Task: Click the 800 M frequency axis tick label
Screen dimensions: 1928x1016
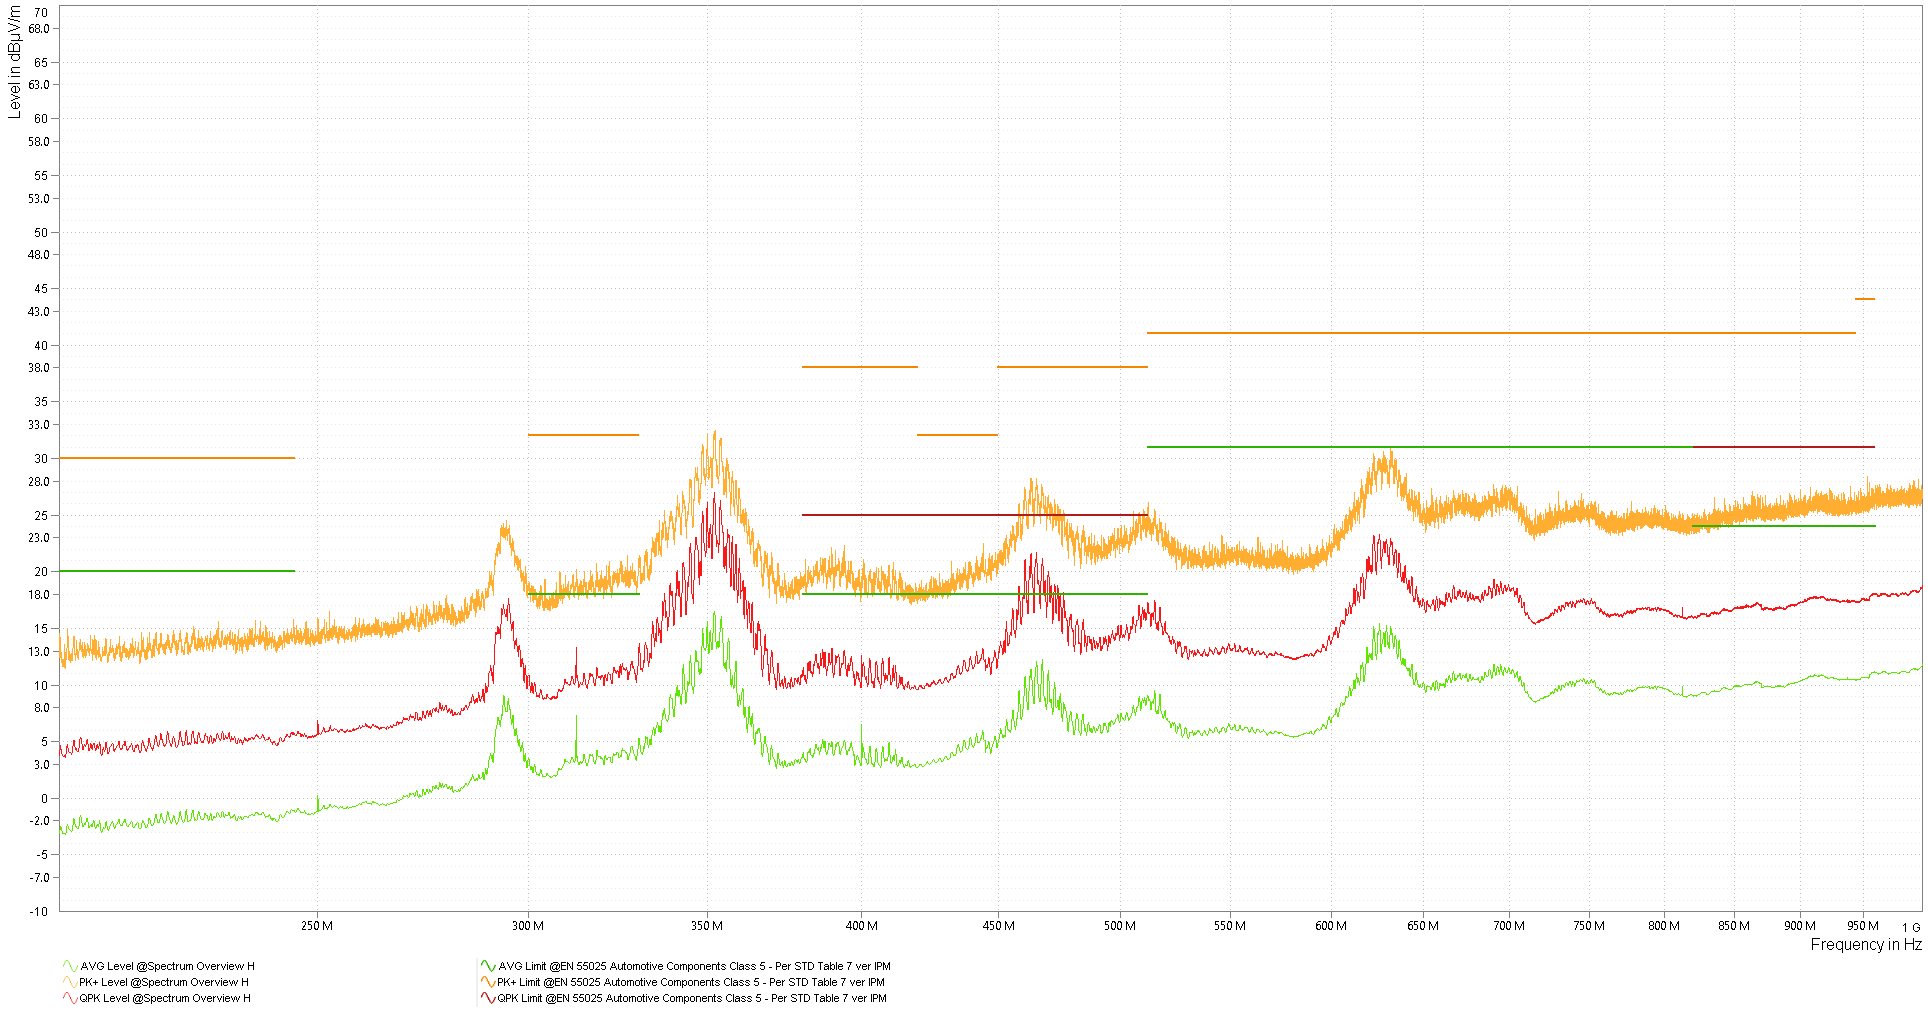Action: 1663,926
